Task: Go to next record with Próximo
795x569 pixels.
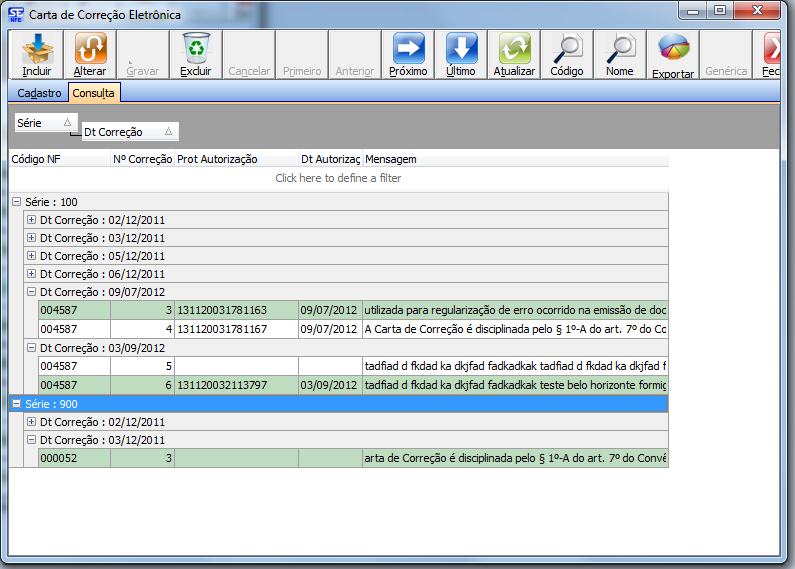Action: (408, 49)
